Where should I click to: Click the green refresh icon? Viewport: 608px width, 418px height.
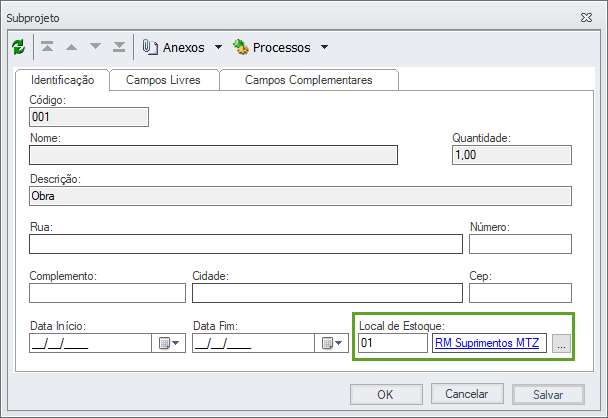pyautogui.click(x=18, y=47)
